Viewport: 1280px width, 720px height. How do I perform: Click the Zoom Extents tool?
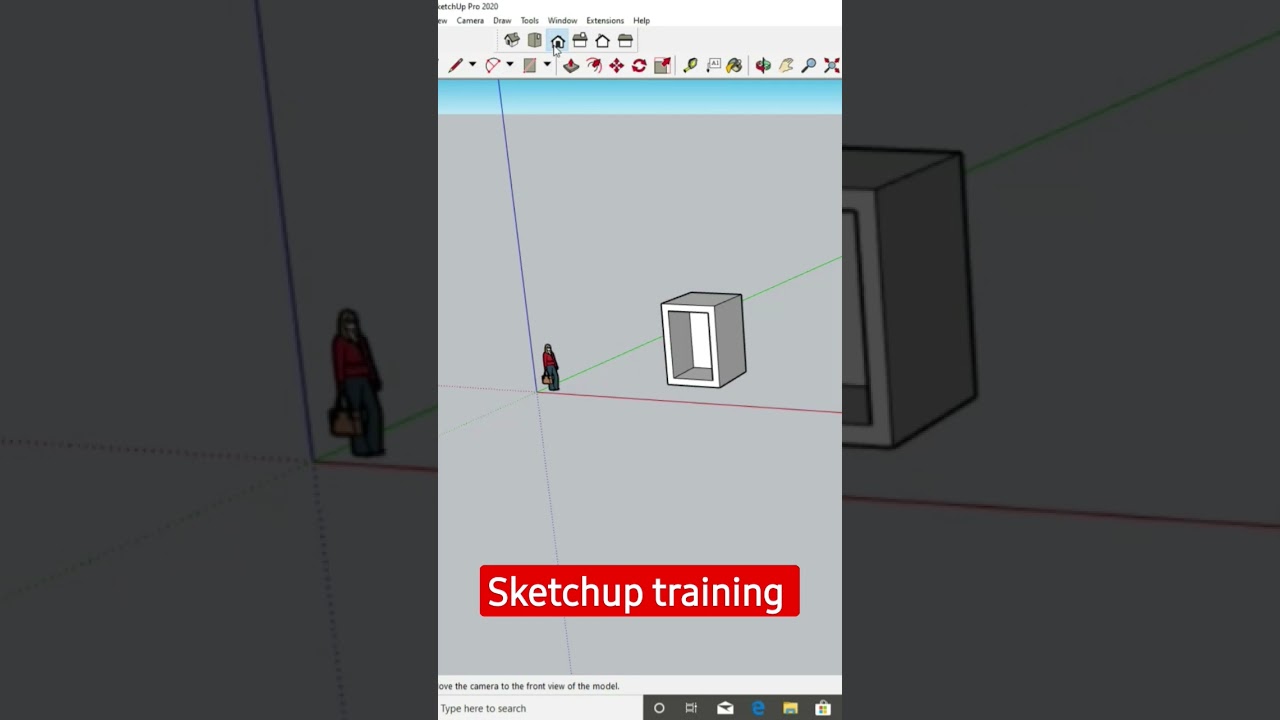click(831, 65)
